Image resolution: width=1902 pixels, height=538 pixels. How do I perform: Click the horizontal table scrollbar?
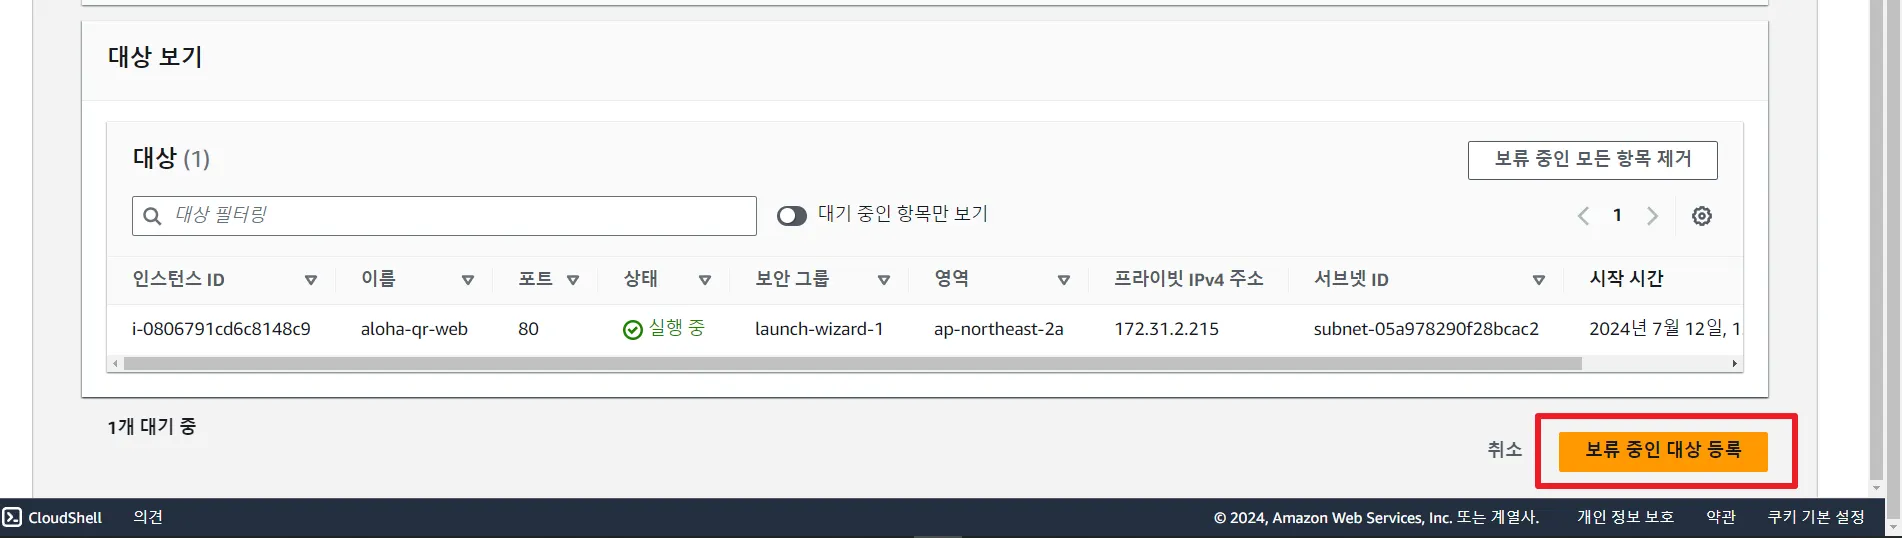coord(852,364)
